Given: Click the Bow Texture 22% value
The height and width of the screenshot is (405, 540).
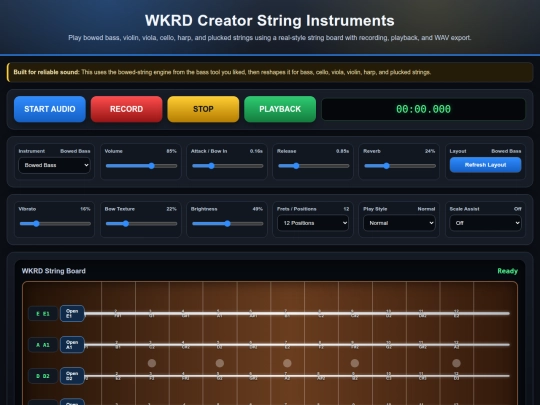Looking at the screenshot, I should 171,209.
